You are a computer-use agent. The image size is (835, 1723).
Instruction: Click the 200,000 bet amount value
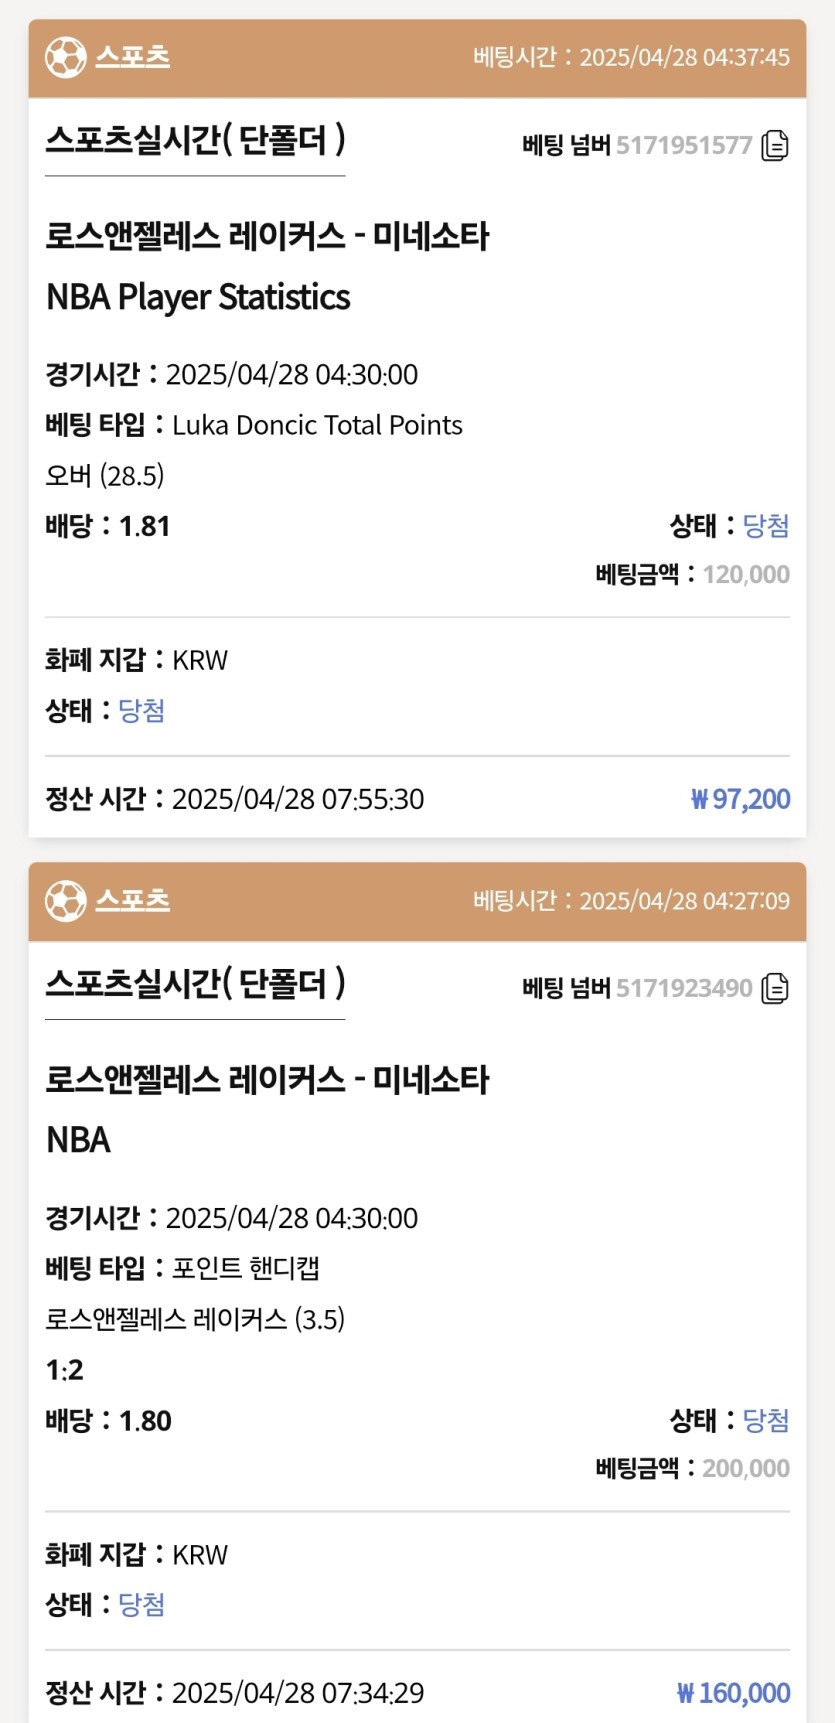(746, 1469)
